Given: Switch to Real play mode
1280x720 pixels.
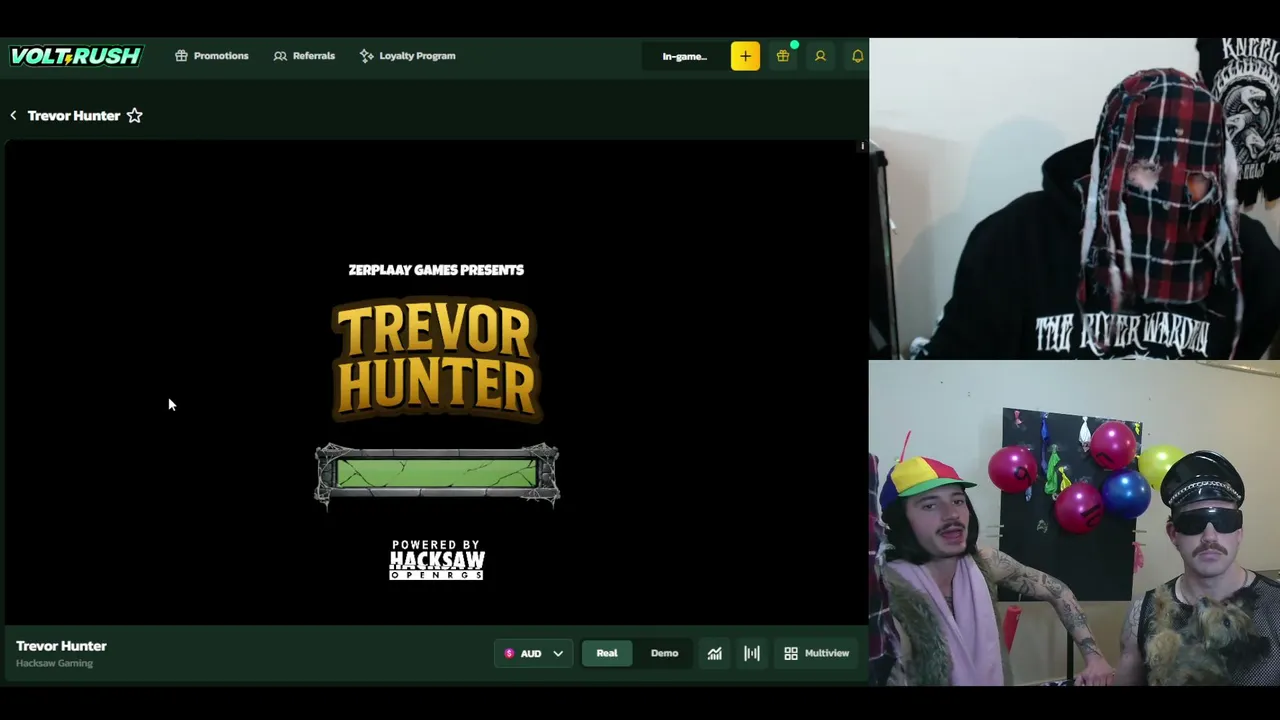Looking at the screenshot, I should coord(607,653).
